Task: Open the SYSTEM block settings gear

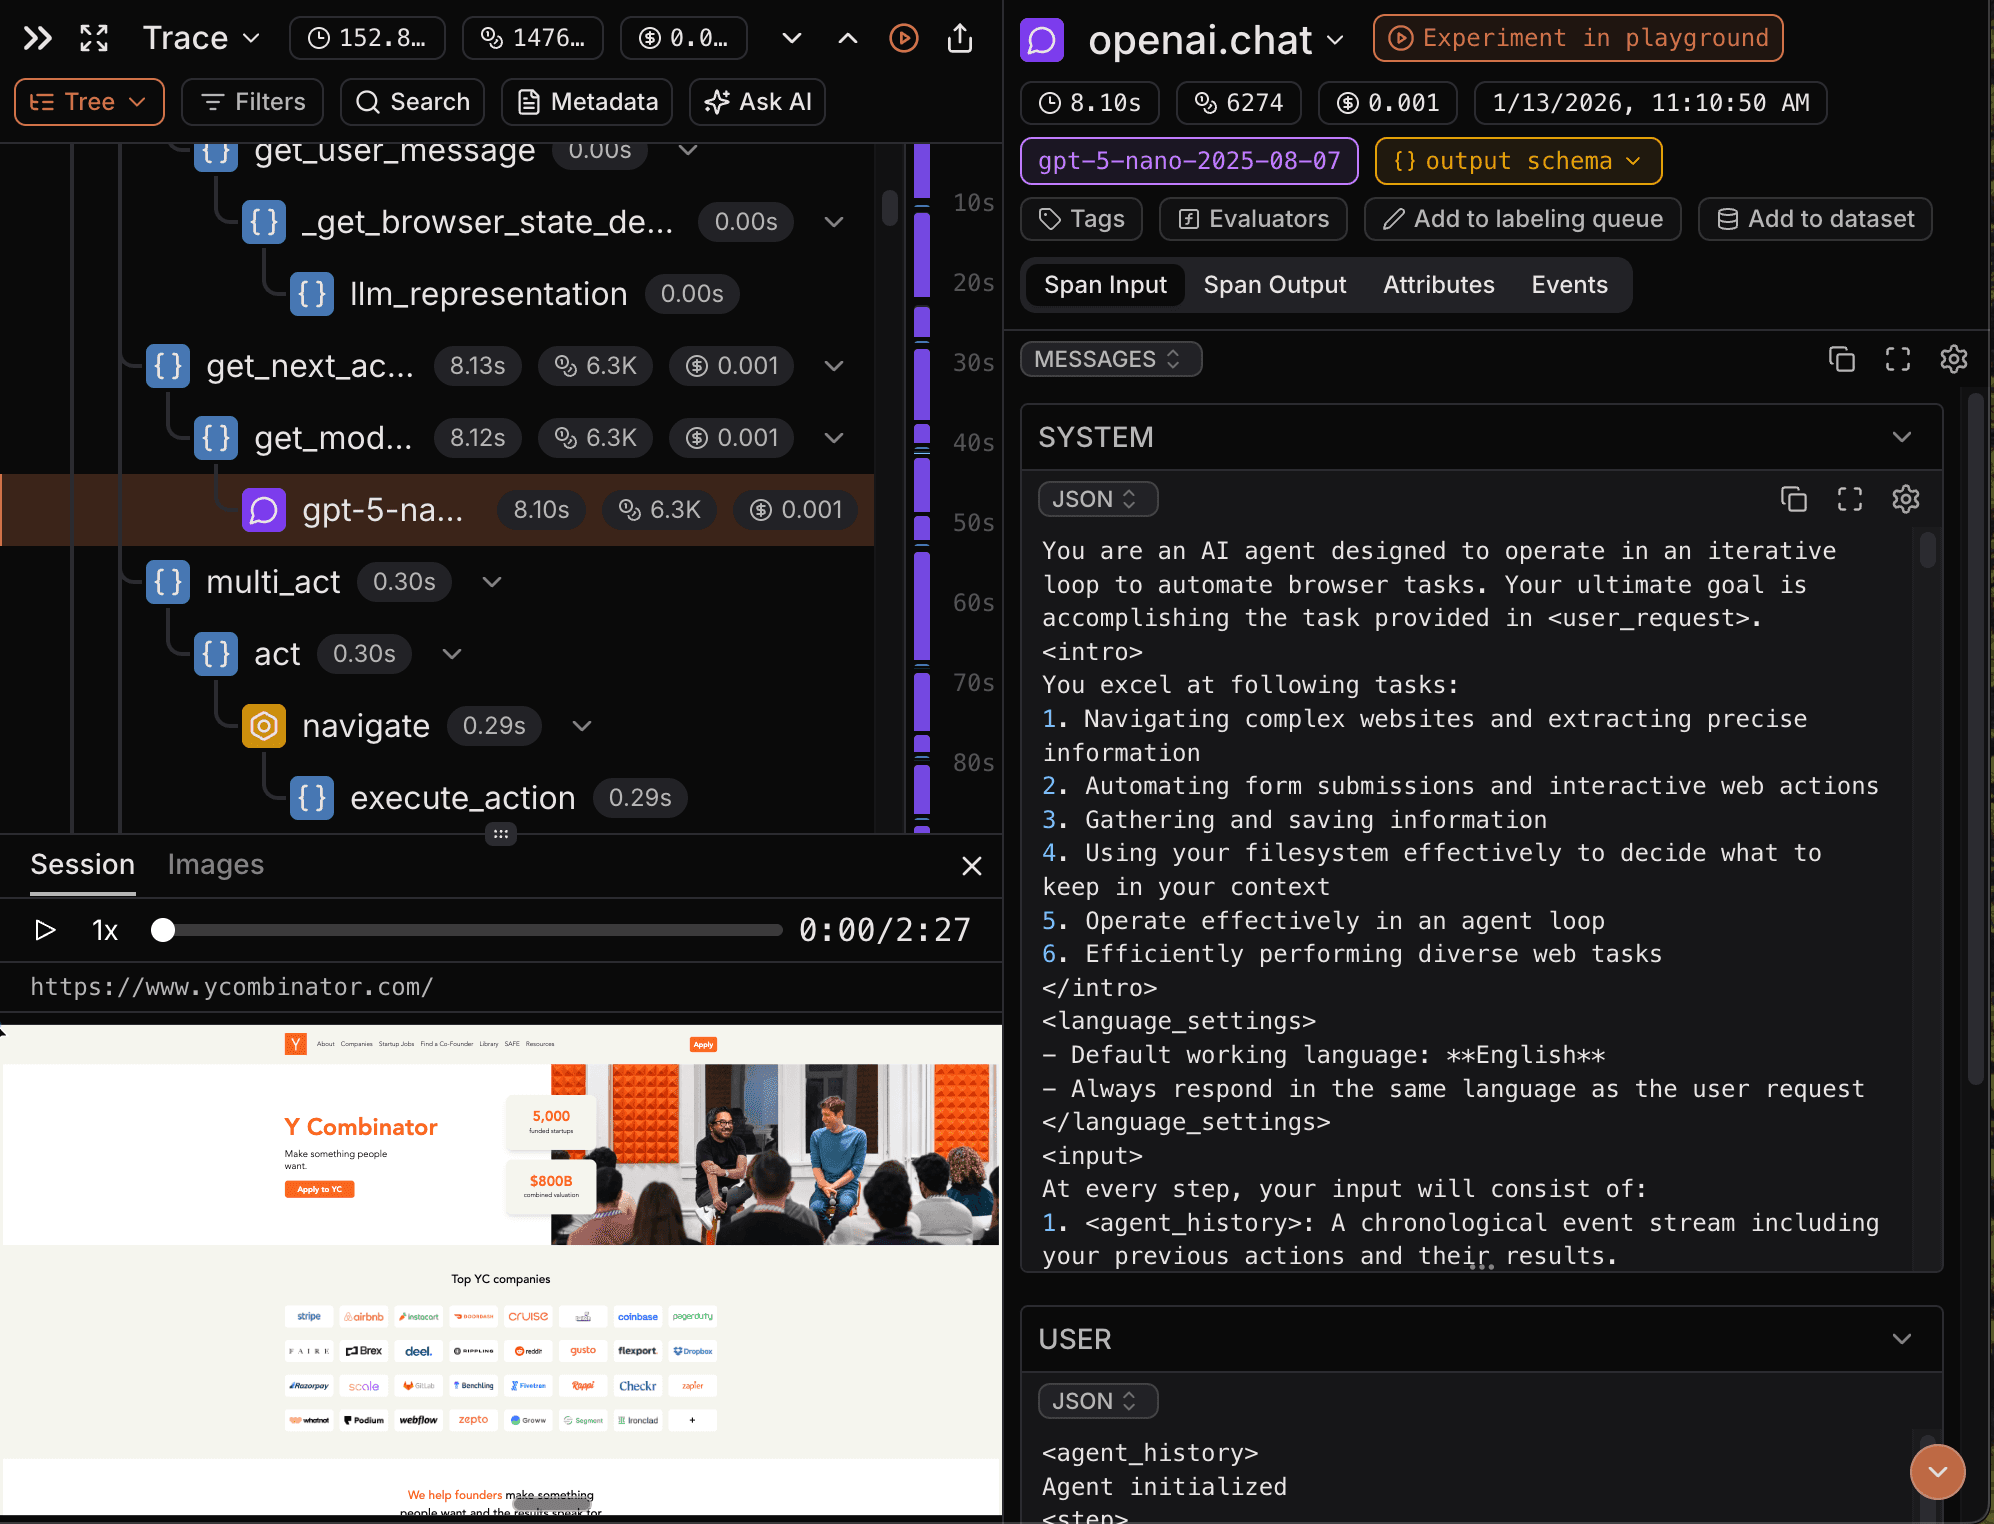Action: click(1905, 499)
